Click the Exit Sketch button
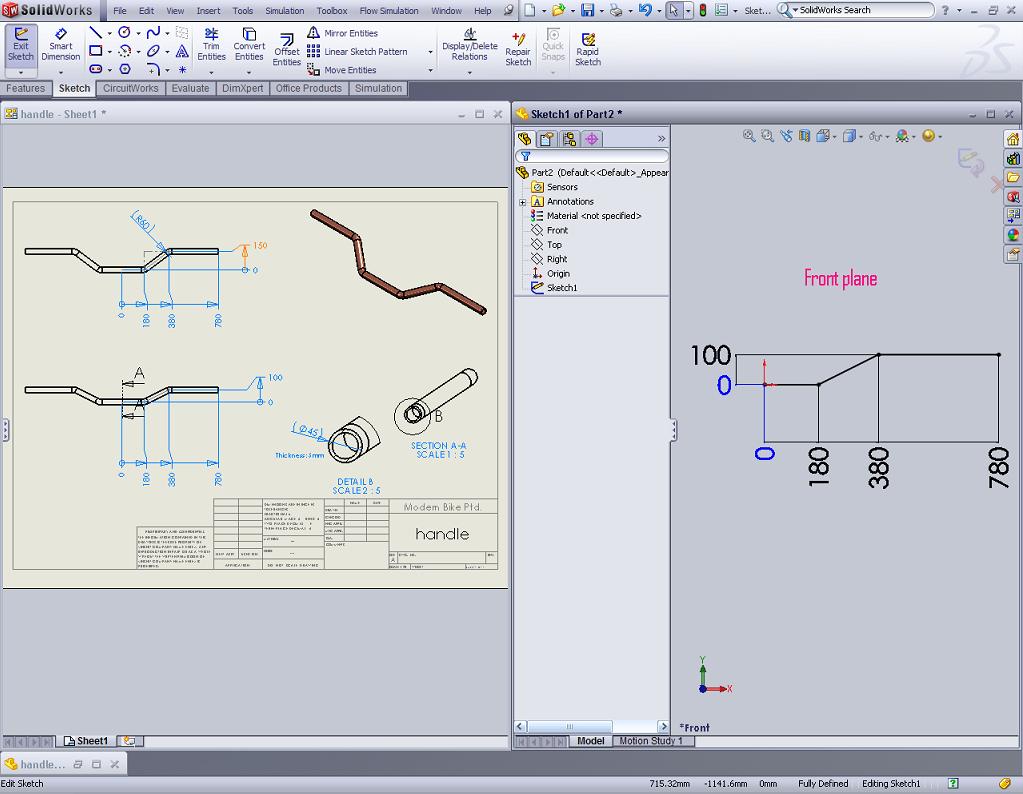The image size is (1023, 794). pos(21,44)
